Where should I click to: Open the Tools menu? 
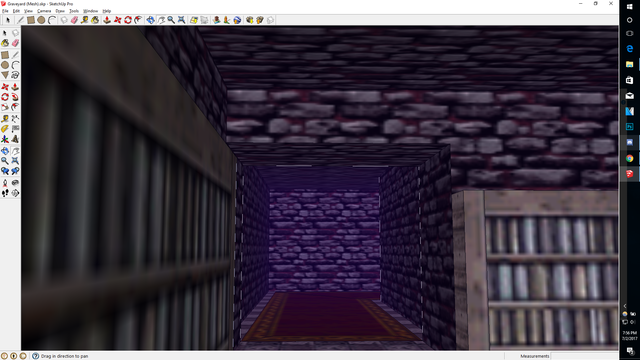(74, 11)
